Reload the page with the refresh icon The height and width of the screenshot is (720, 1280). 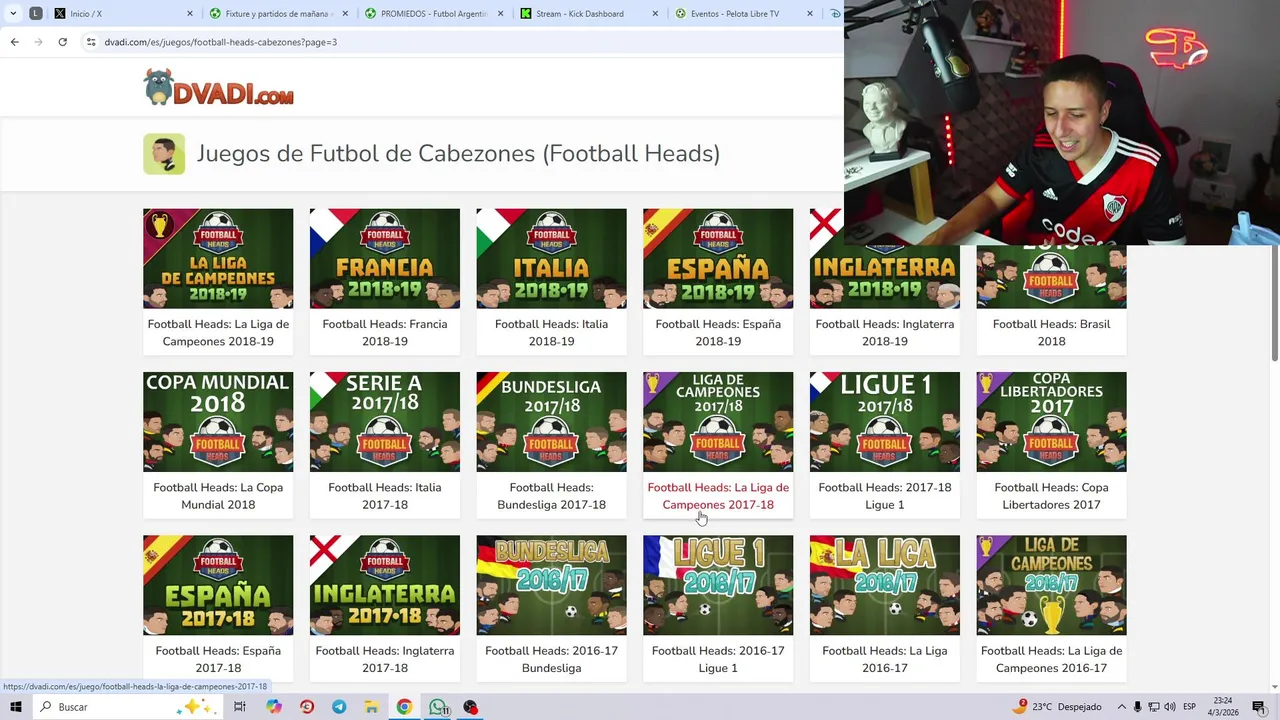(x=62, y=42)
